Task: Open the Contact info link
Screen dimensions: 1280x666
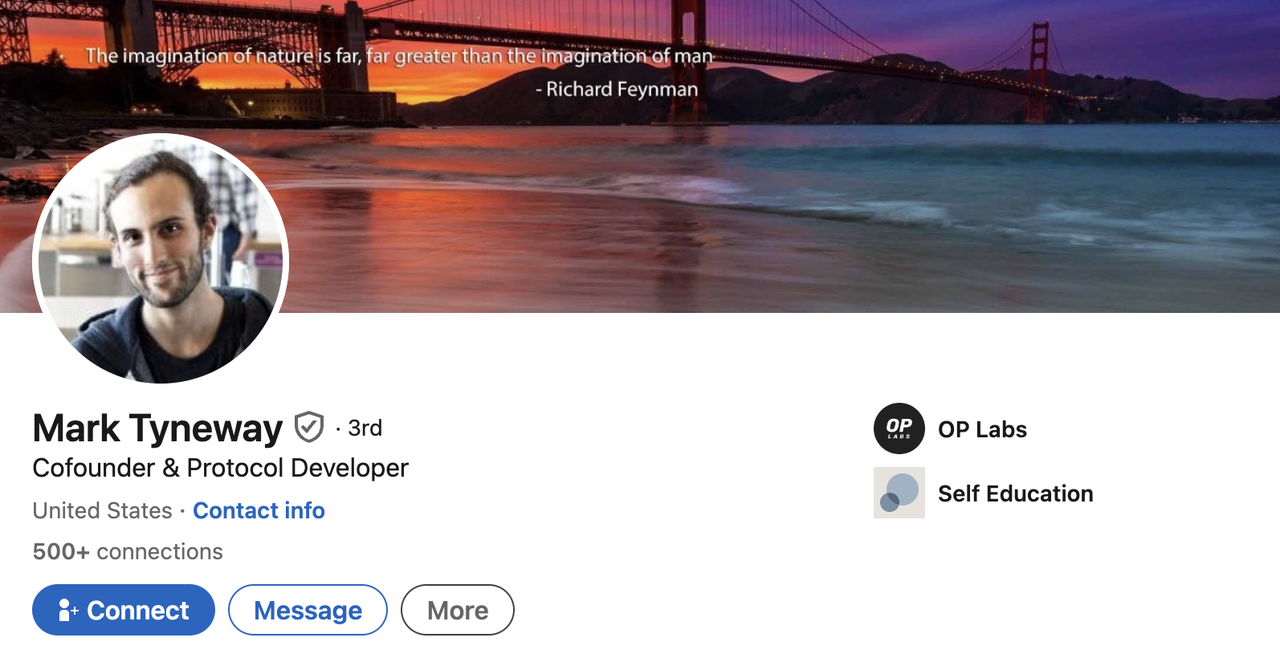Action: point(258,510)
